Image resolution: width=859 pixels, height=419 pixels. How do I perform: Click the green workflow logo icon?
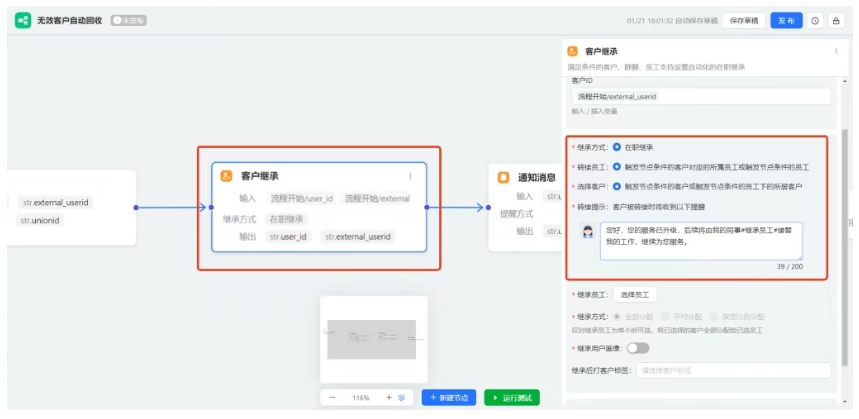23,21
